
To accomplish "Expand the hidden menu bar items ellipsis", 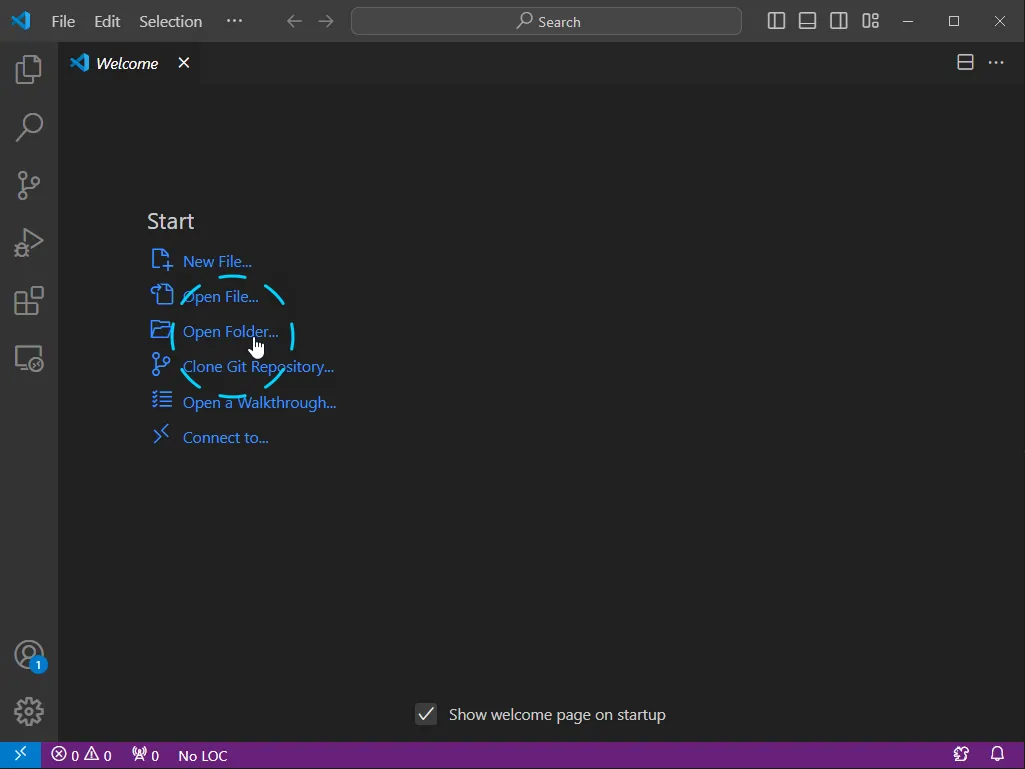I will 234,21.
